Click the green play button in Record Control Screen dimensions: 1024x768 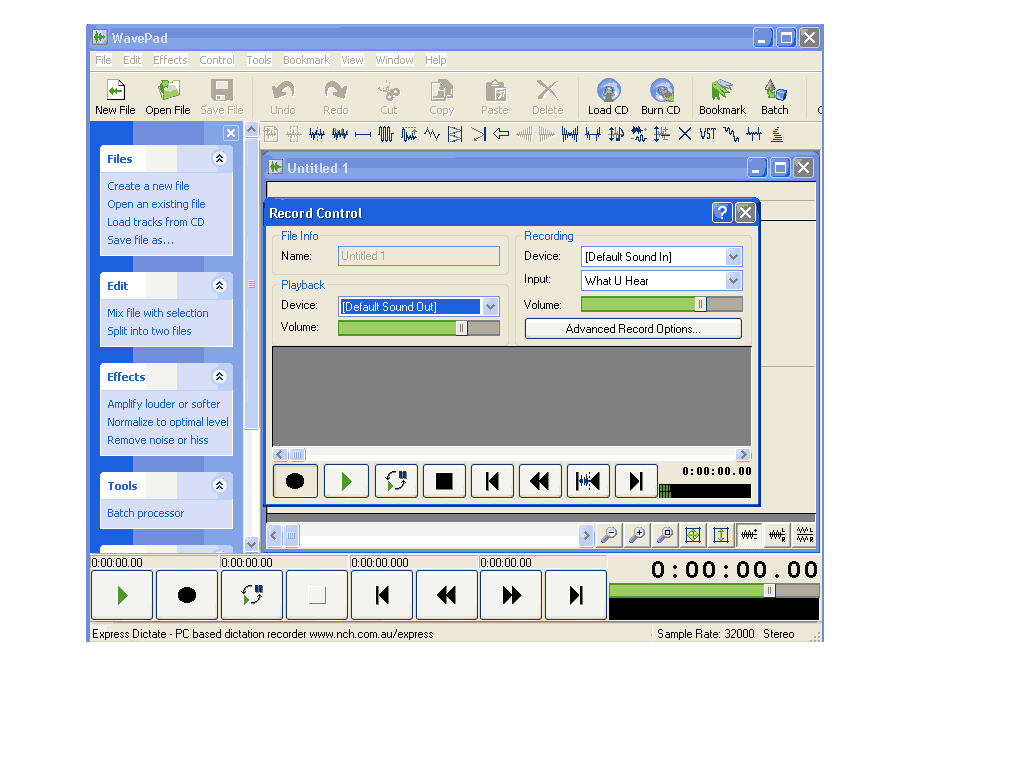point(346,481)
